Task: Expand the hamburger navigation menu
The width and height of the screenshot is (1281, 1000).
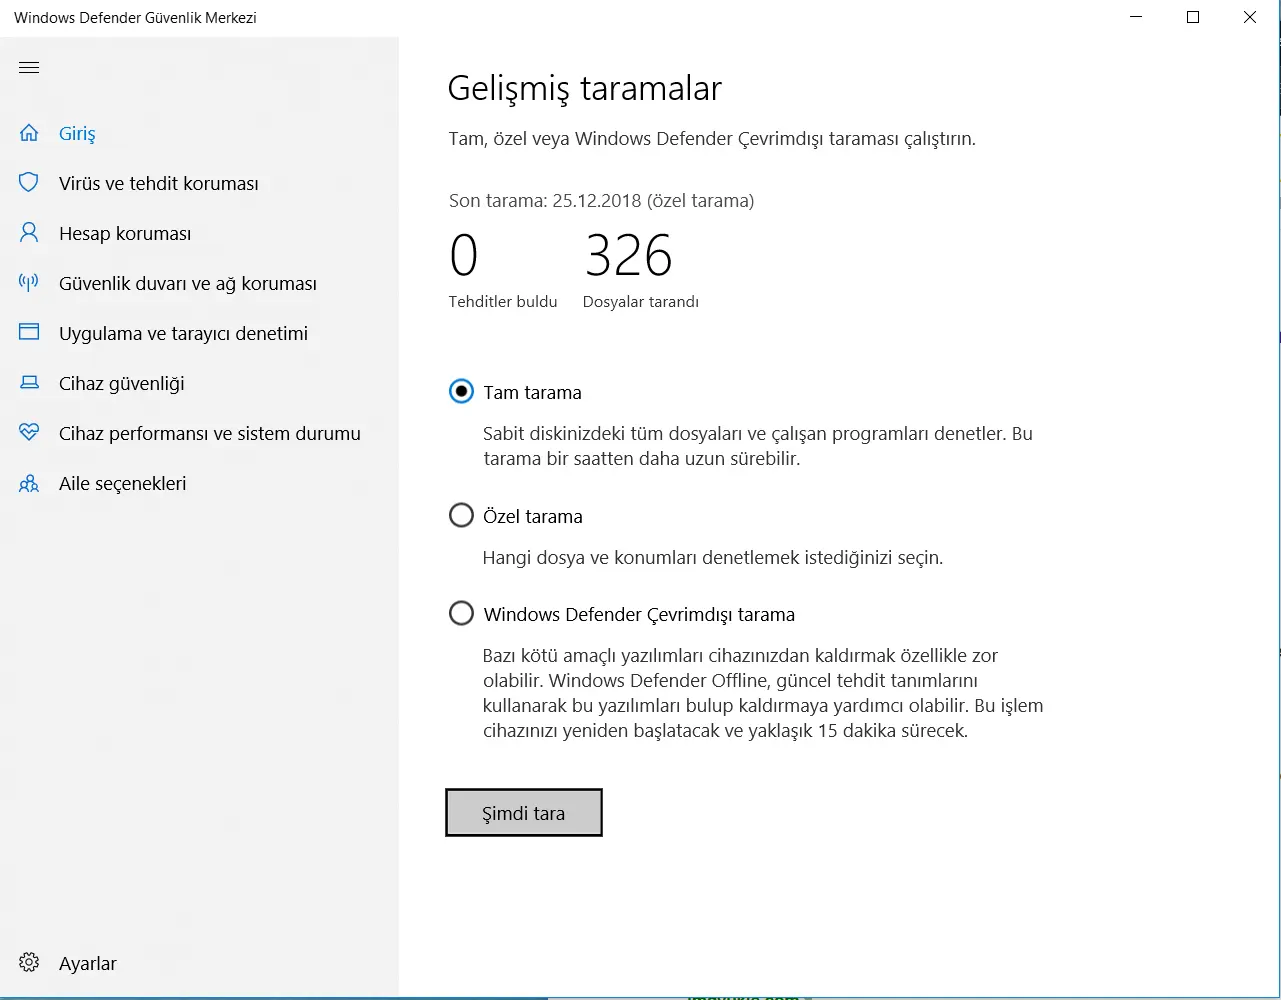Action: point(29,68)
